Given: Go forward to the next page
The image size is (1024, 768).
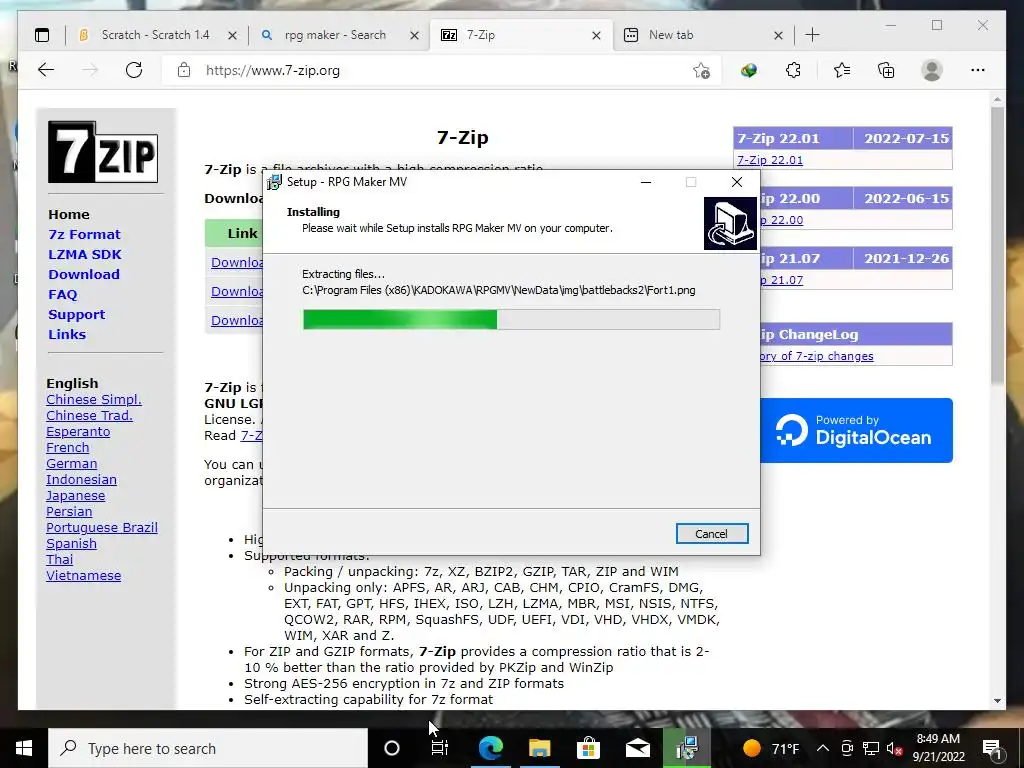Looking at the screenshot, I should [90, 70].
